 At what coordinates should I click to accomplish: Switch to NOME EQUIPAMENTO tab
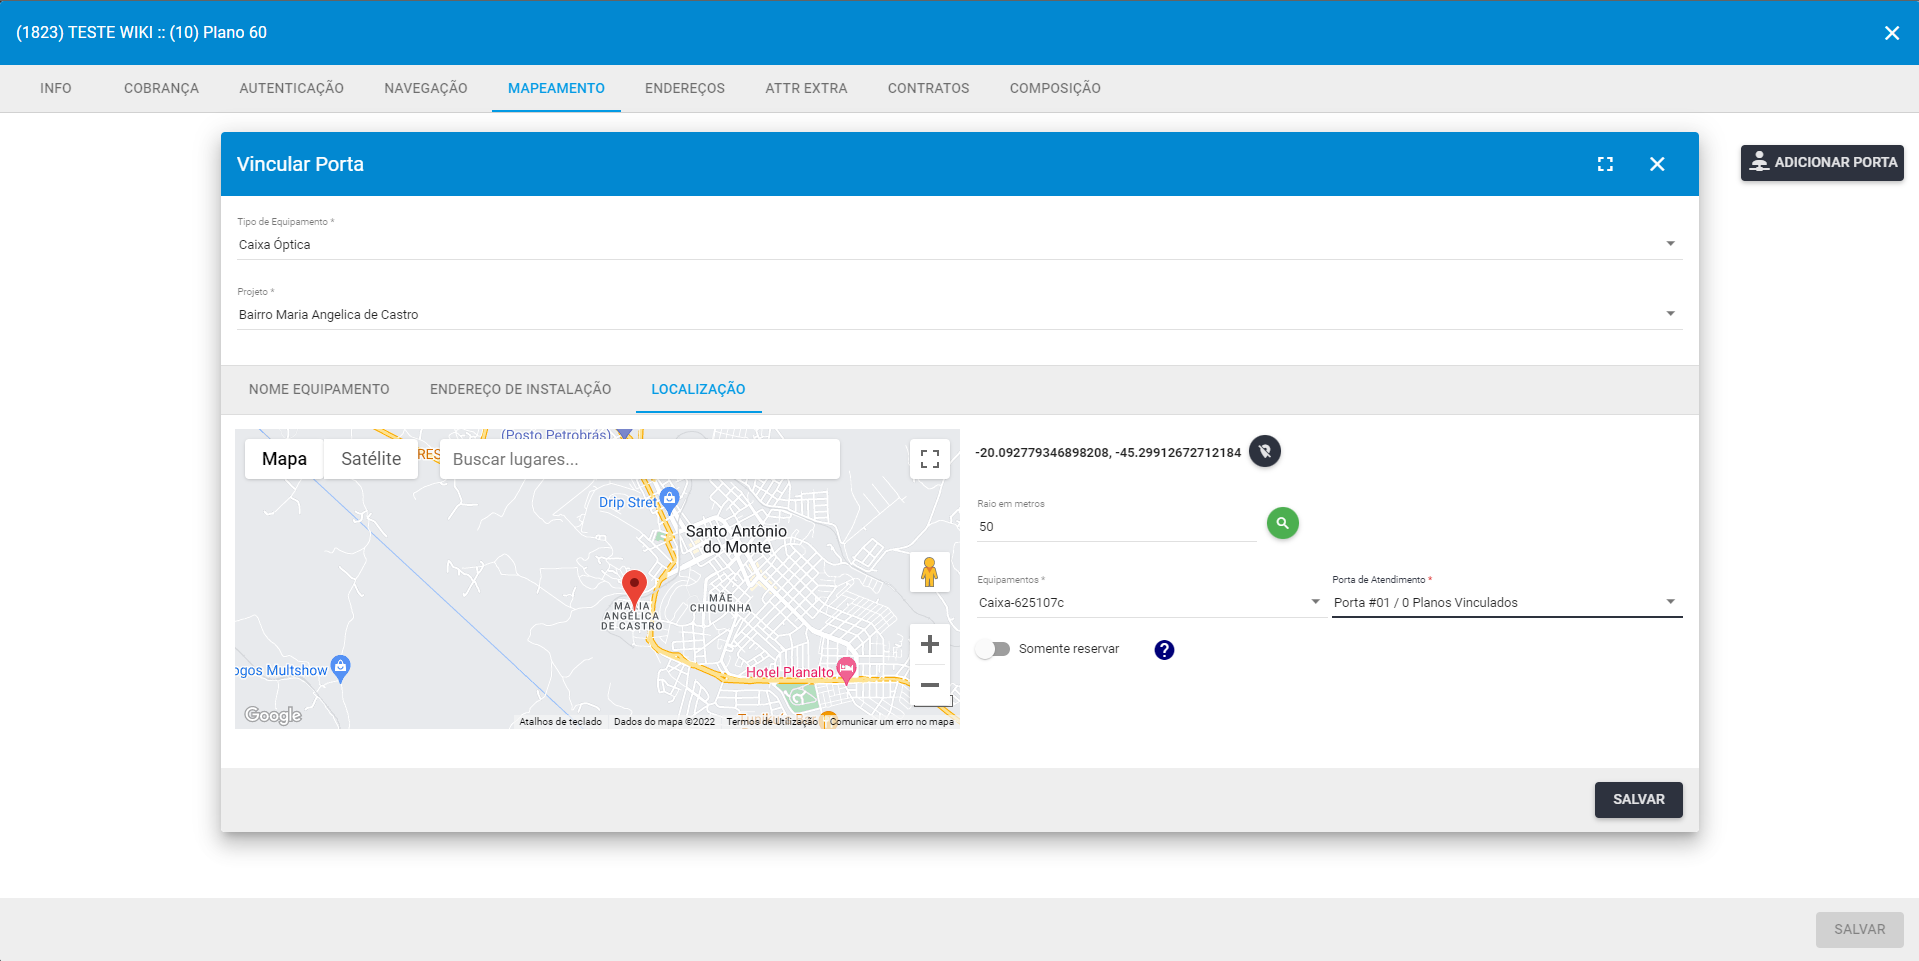pyautogui.click(x=319, y=389)
